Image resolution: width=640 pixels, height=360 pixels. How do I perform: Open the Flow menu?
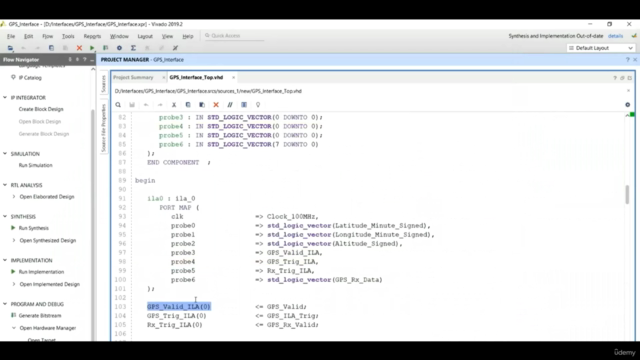tap(48, 36)
